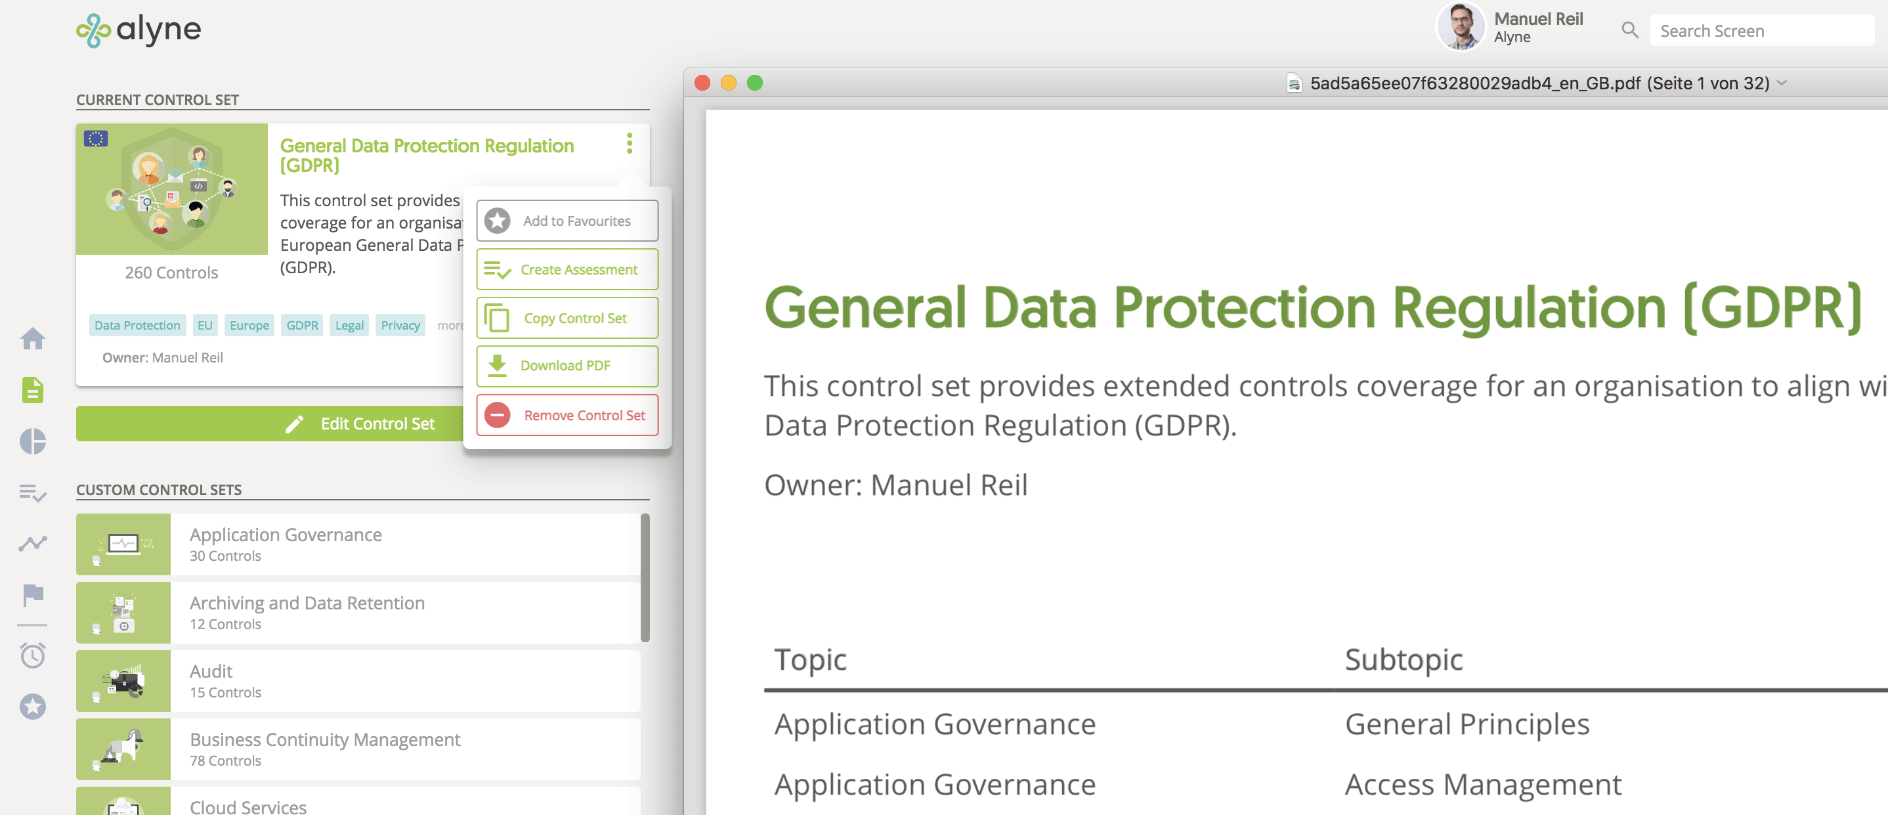Open the favourites star sidebar icon
This screenshot has width=1888, height=815.
coord(33,707)
